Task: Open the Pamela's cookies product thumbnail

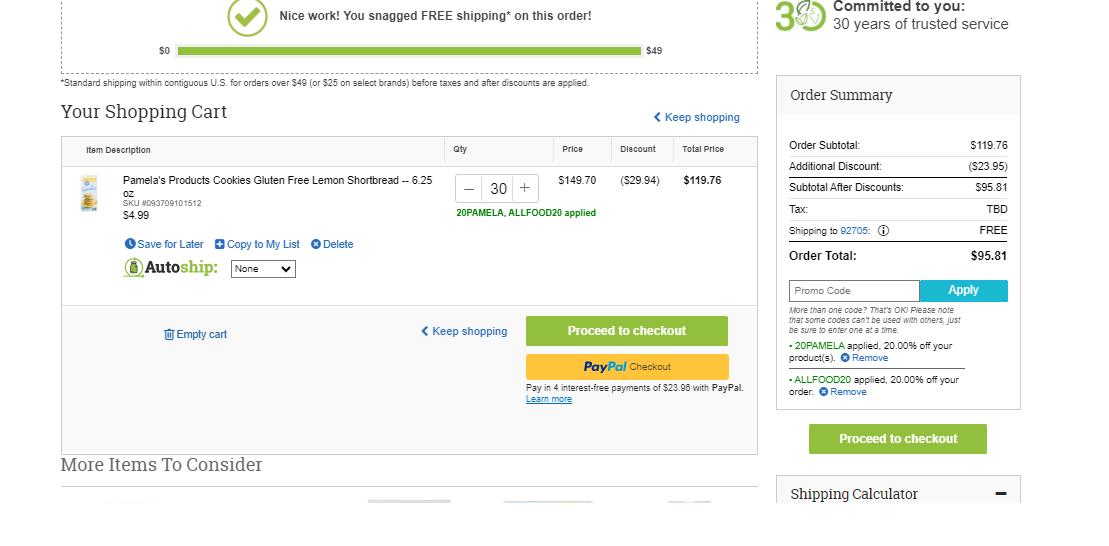Action: coord(89,193)
